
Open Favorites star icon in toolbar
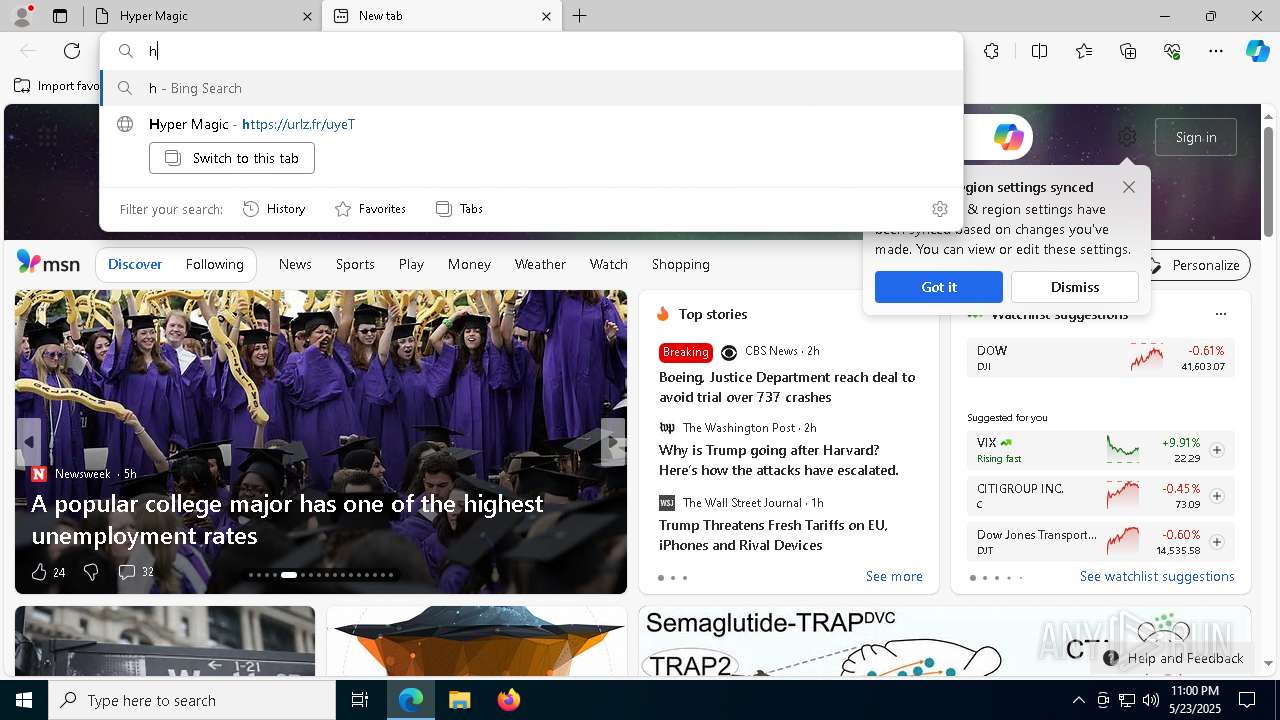(x=1084, y=51)
